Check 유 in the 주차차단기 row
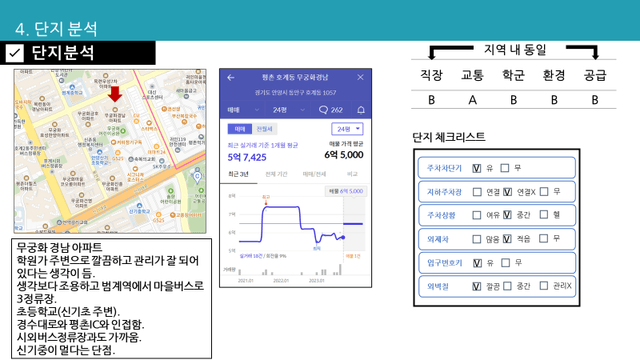This screenshot has height=360, width=640. 476,168
